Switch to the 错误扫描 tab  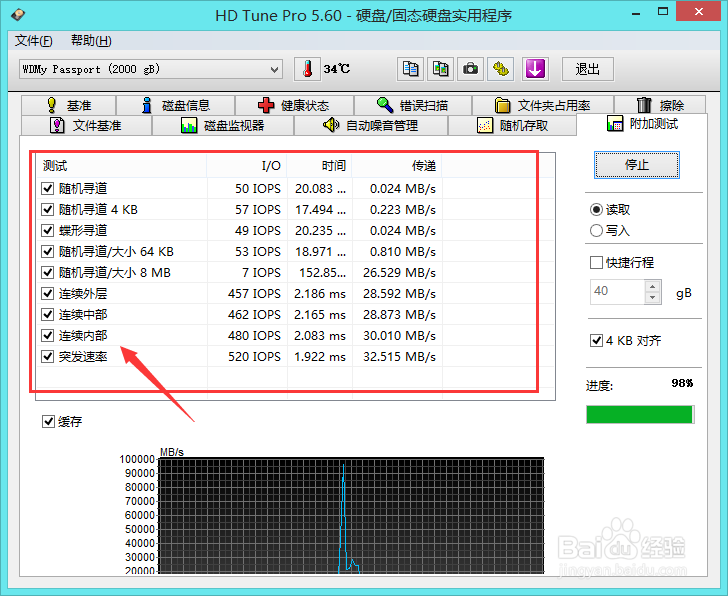pyautogui.click(x=413, y=105)
